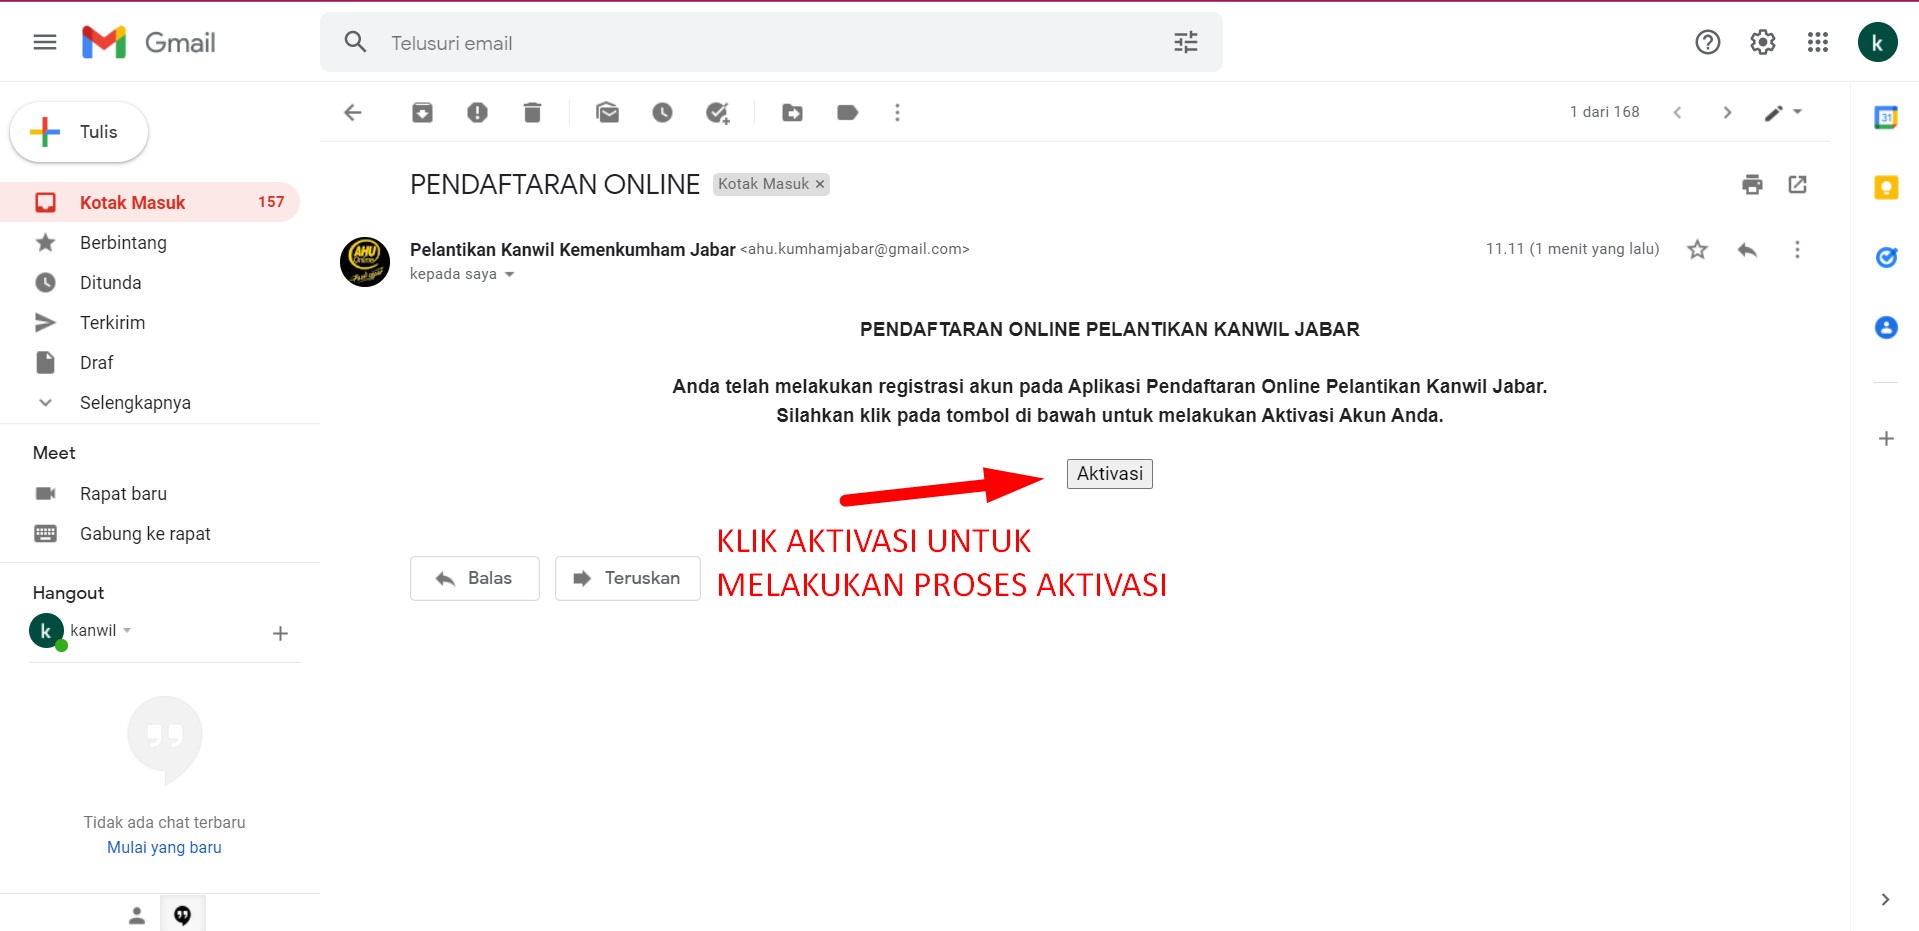1919x931 pixels.
Task: Star the Pelantikan Kanwil email
Action: click(1697, 250)
